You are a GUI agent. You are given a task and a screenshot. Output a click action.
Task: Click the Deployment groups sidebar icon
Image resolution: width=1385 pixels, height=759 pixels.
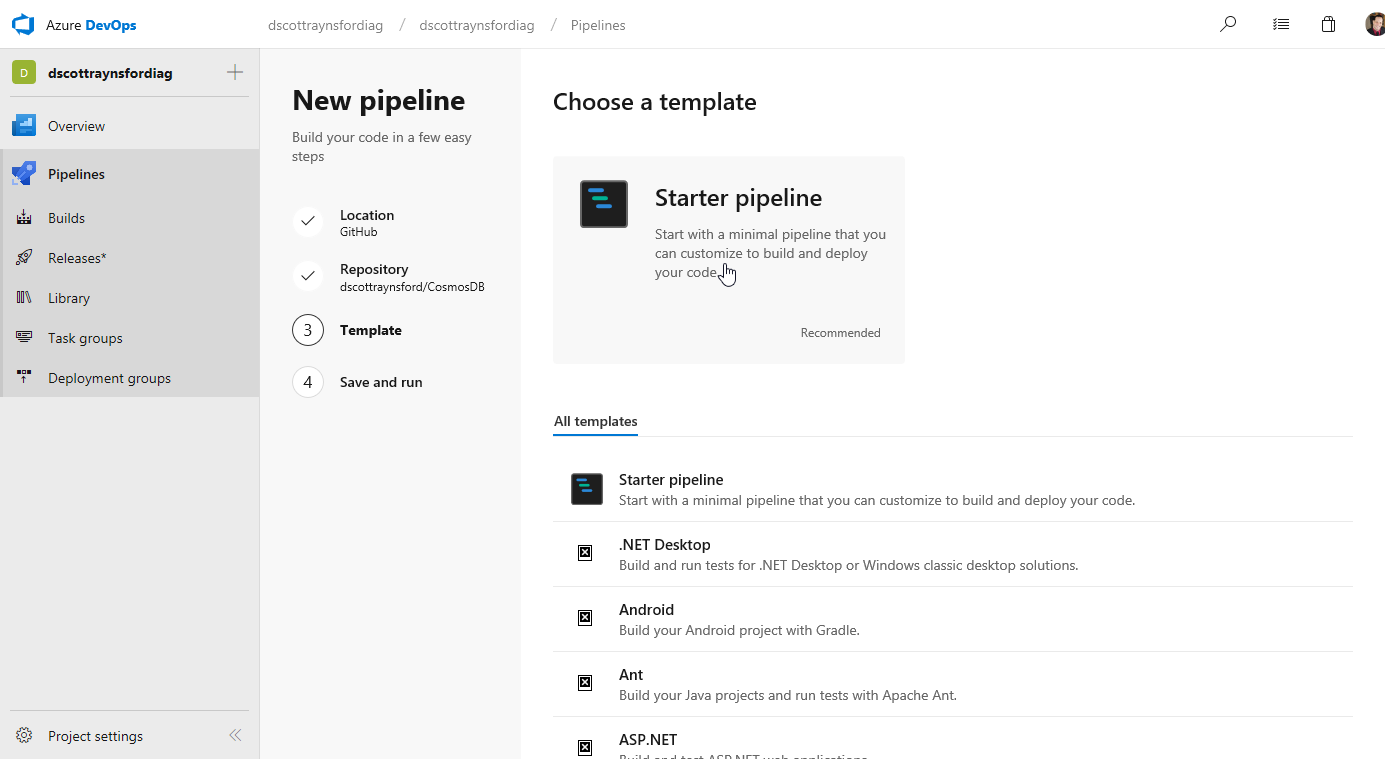[x=24, y=378]
